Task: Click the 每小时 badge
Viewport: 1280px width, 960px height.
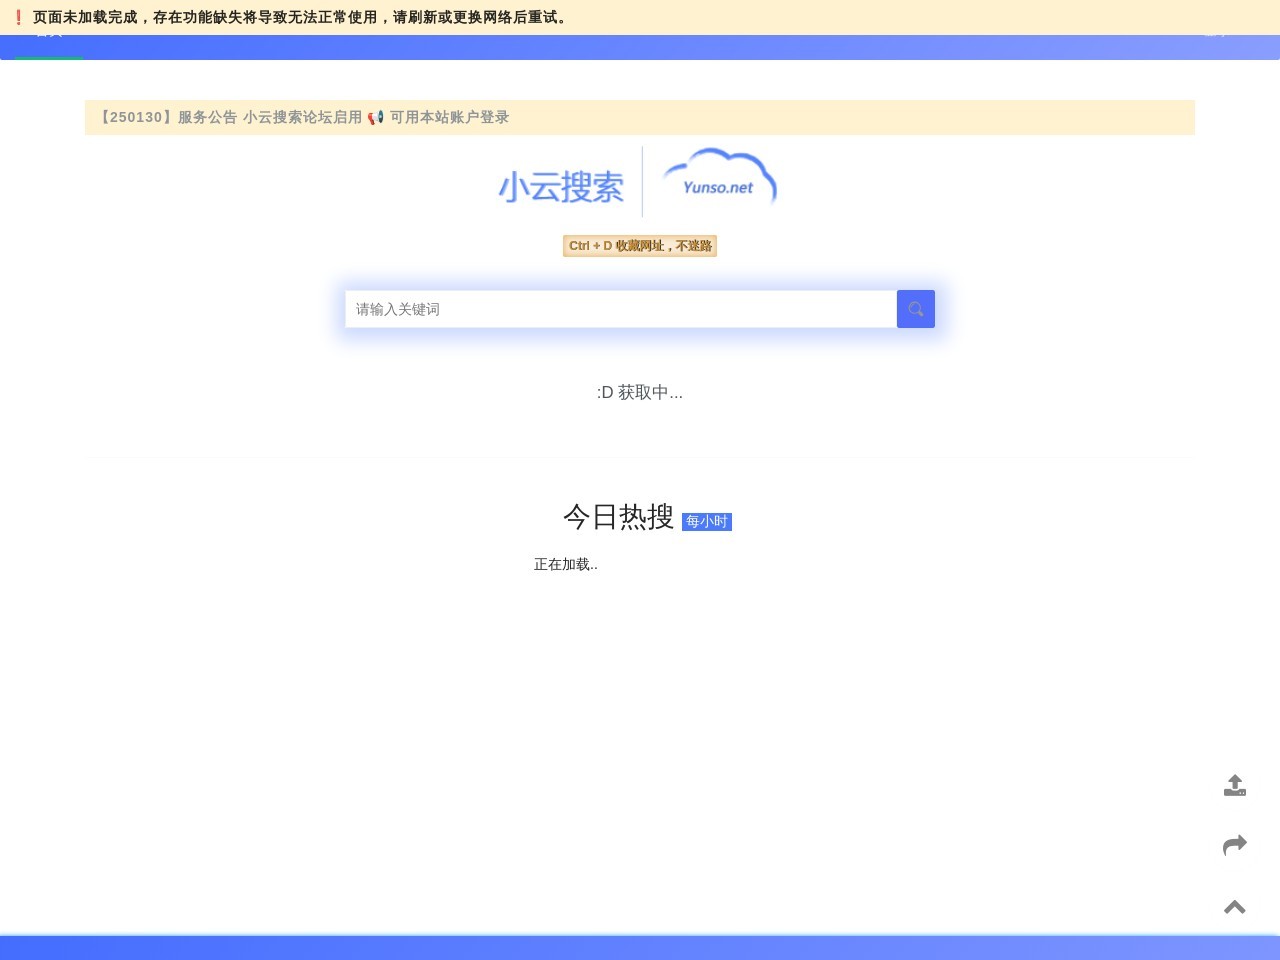Action: tap(707, 522)
